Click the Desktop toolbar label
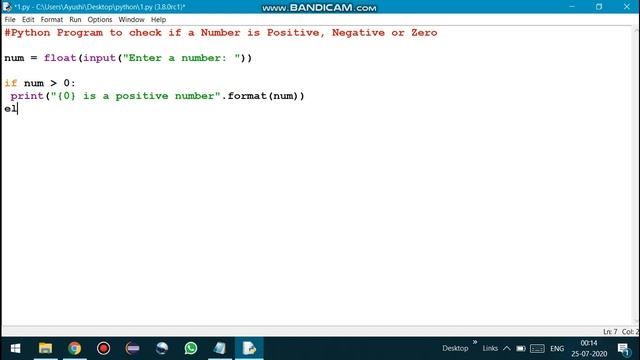 pyautogui.click(x=455, y=348)
